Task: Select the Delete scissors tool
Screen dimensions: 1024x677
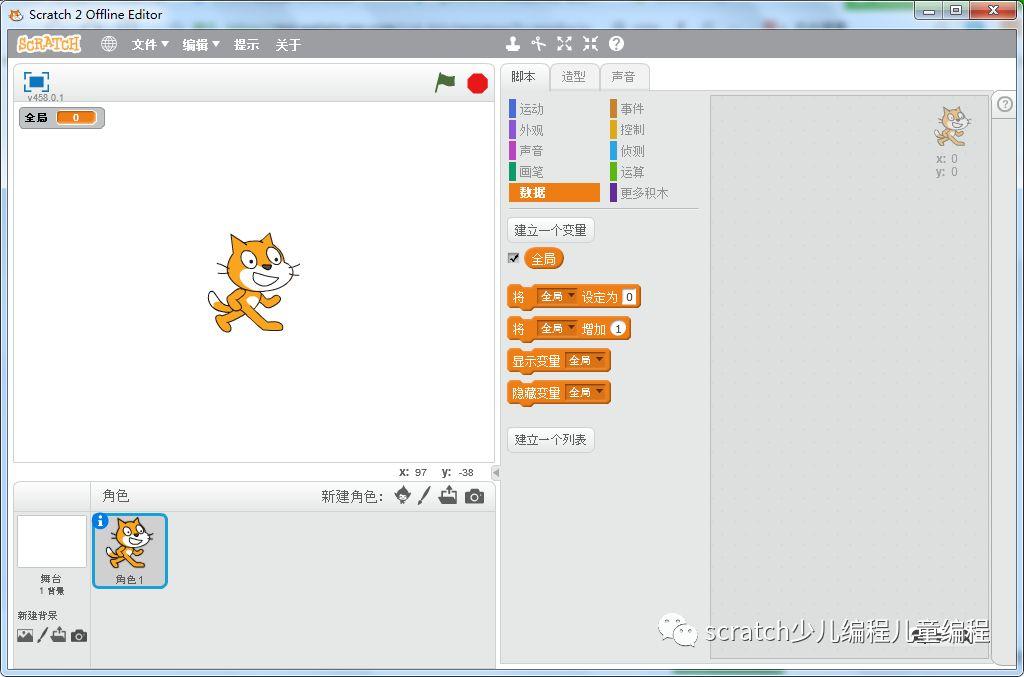Action: (x=538, y=44)
